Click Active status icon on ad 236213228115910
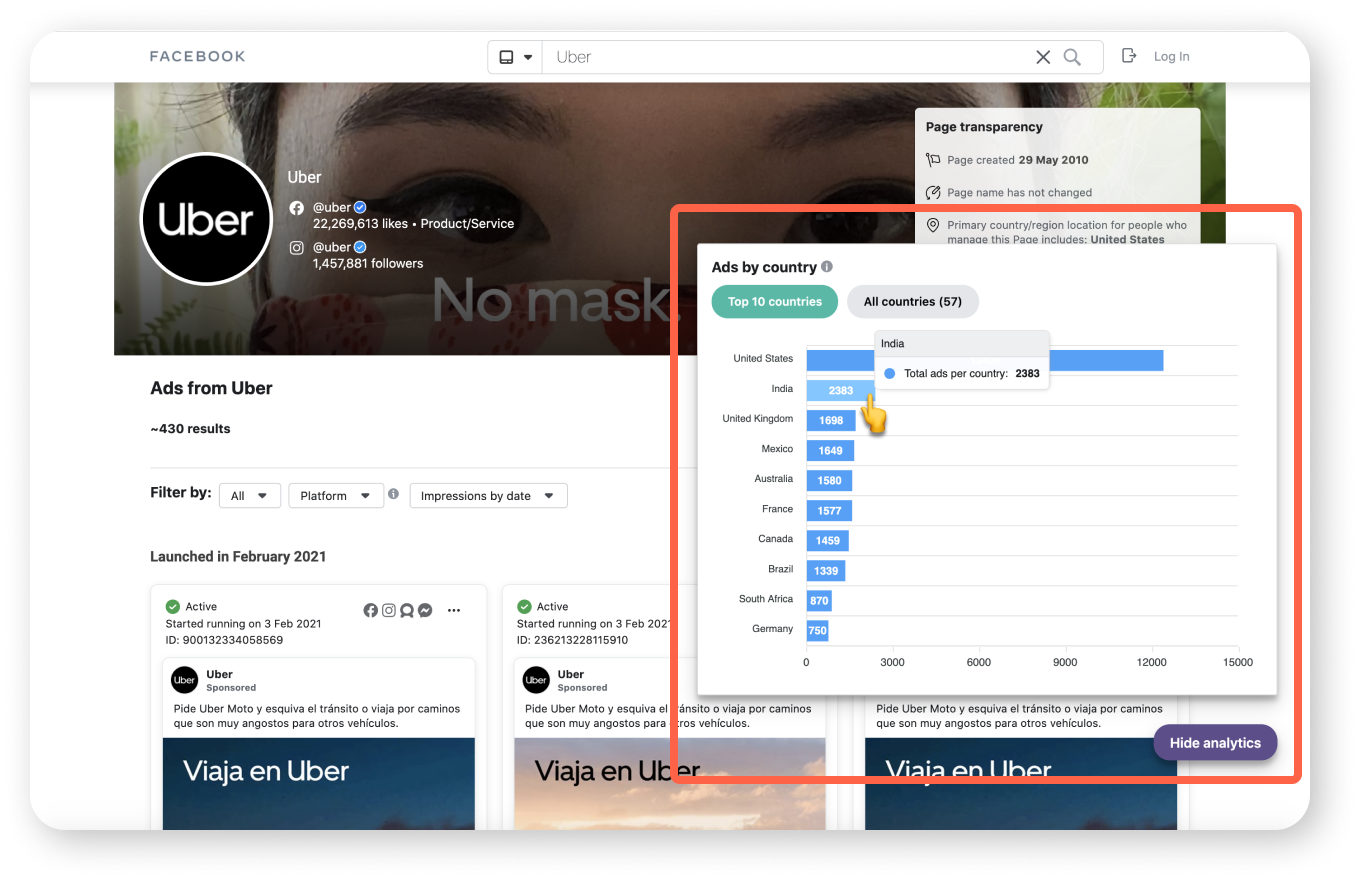The width and height of the screenshot is (1360, 880). click(524, 607)
